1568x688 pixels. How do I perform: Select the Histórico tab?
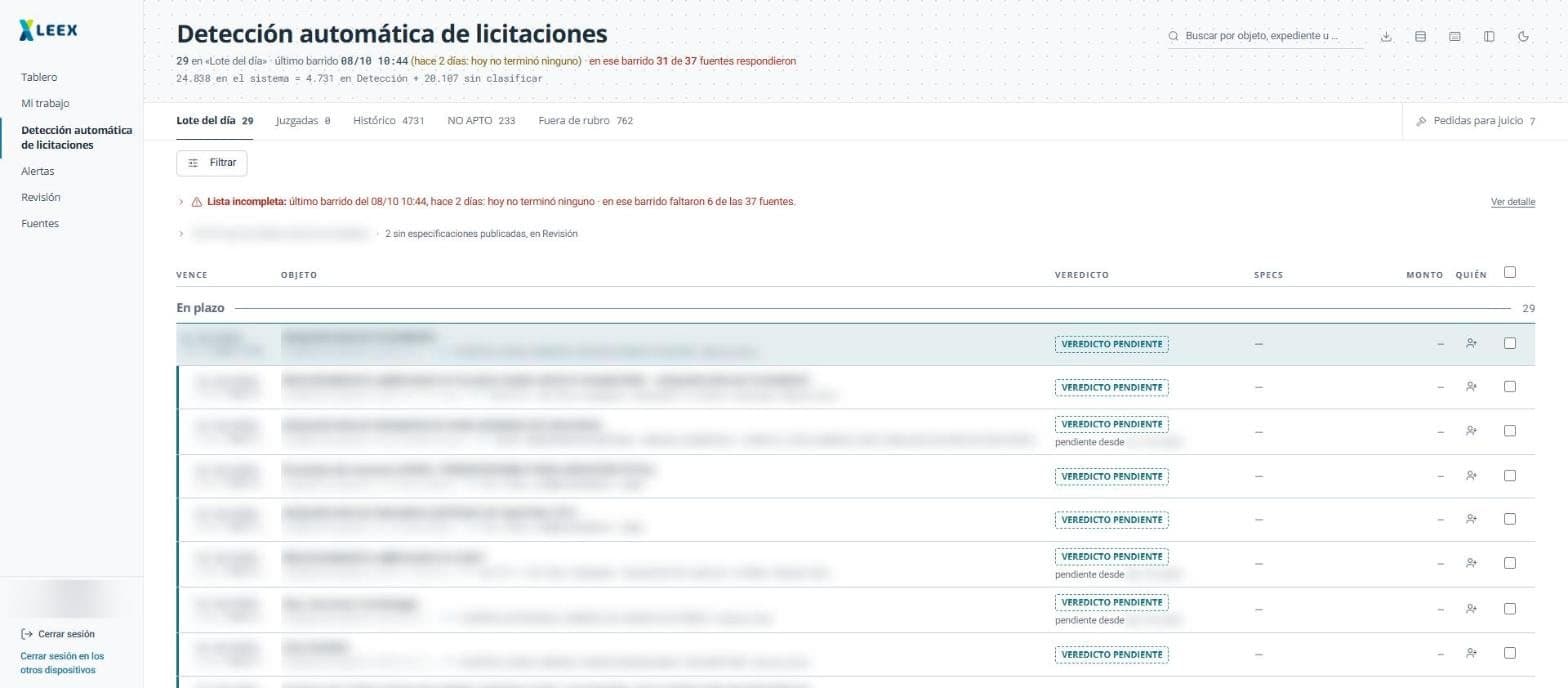click(x=389, y=121)
